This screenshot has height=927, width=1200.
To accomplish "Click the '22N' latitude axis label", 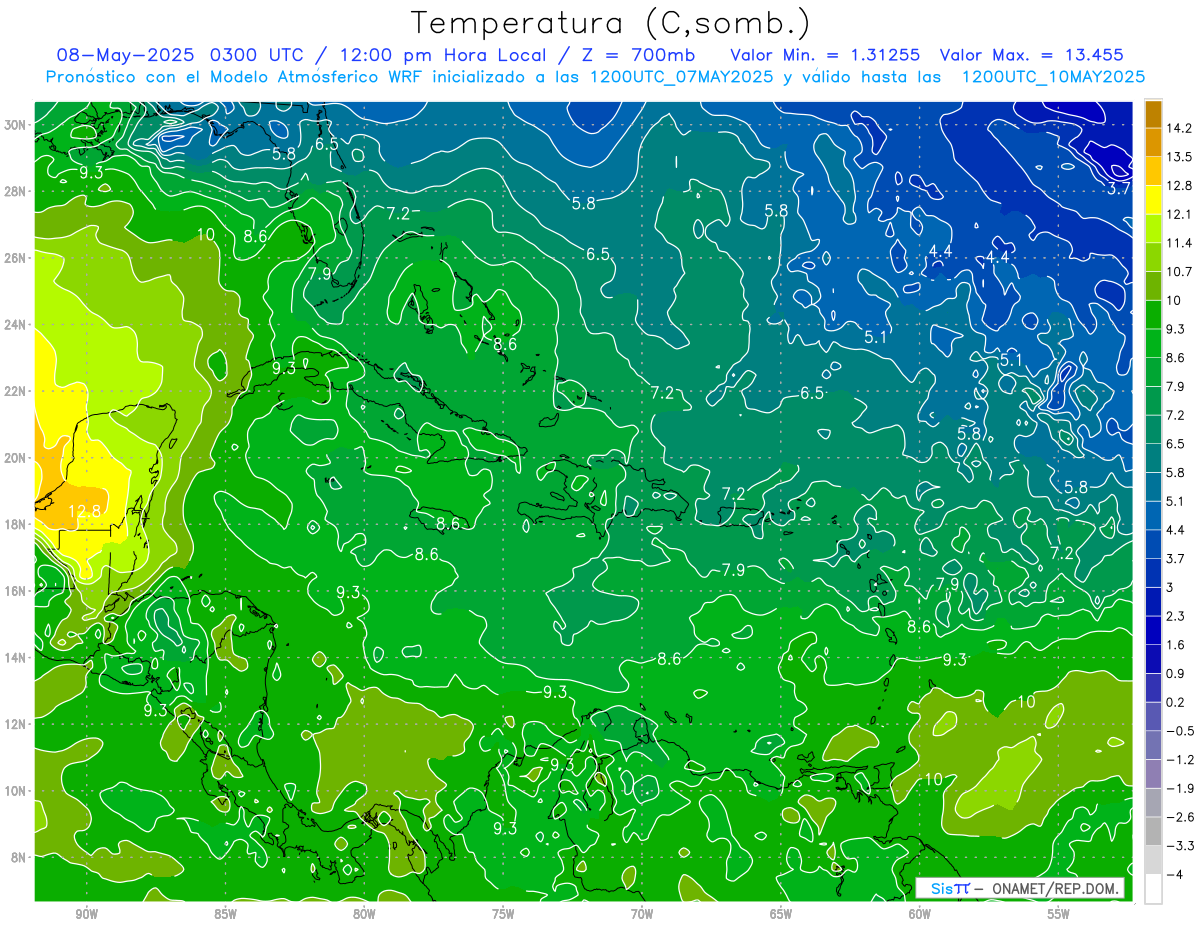I will [16, 391].
